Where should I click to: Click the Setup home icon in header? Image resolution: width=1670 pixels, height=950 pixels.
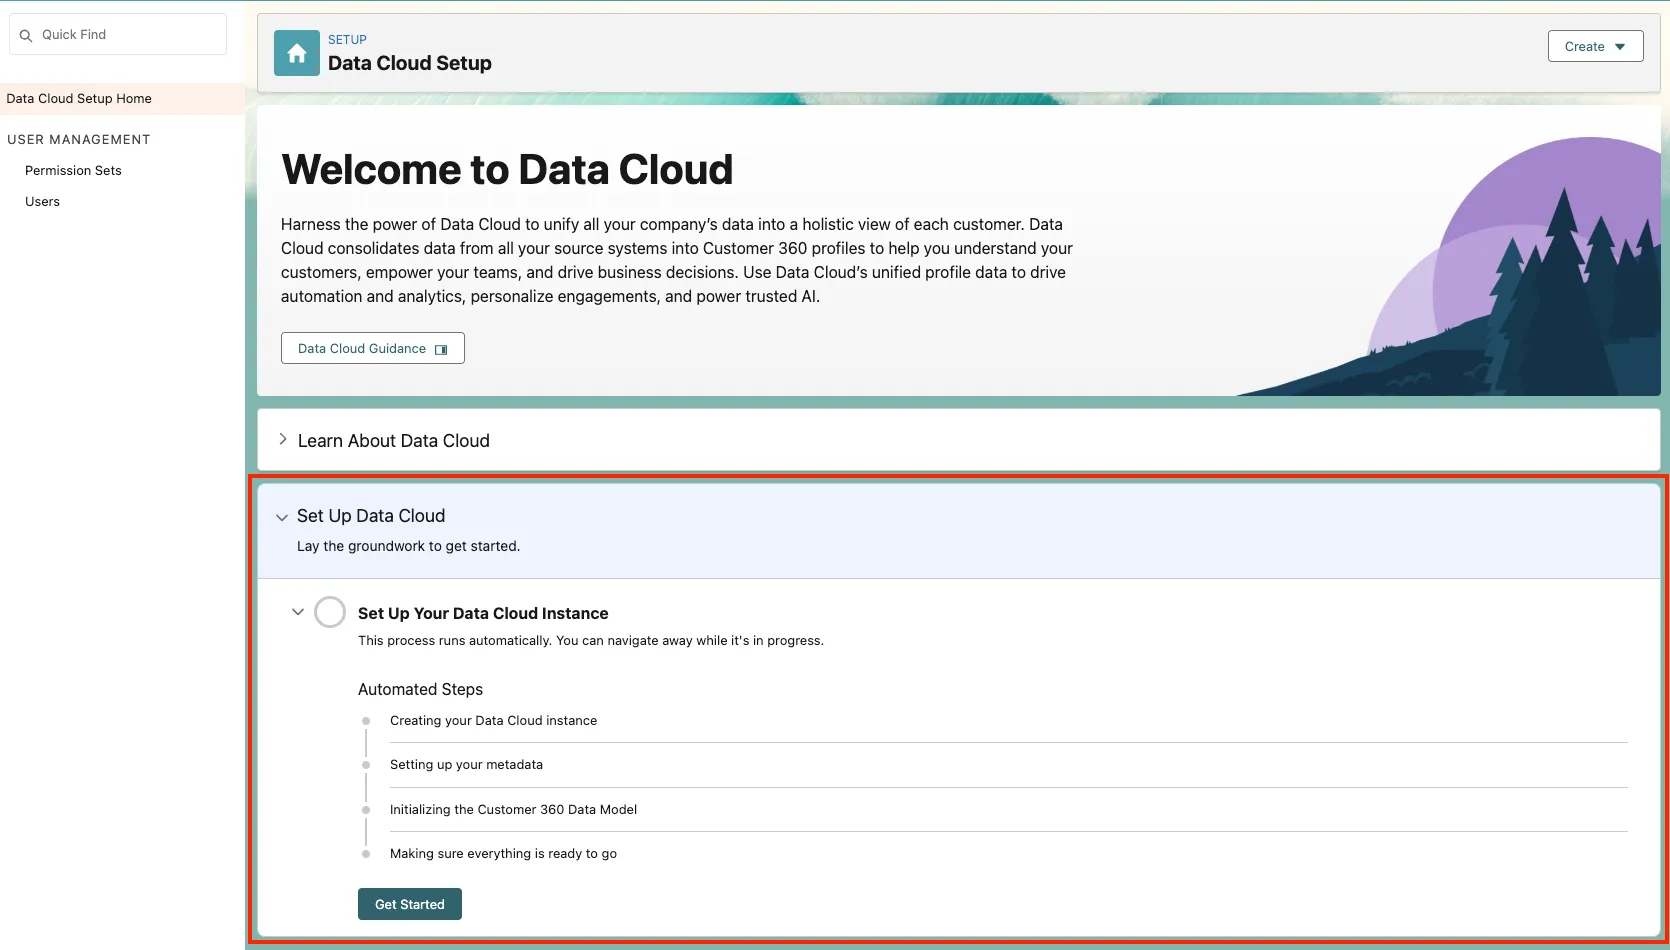point(297,53)
